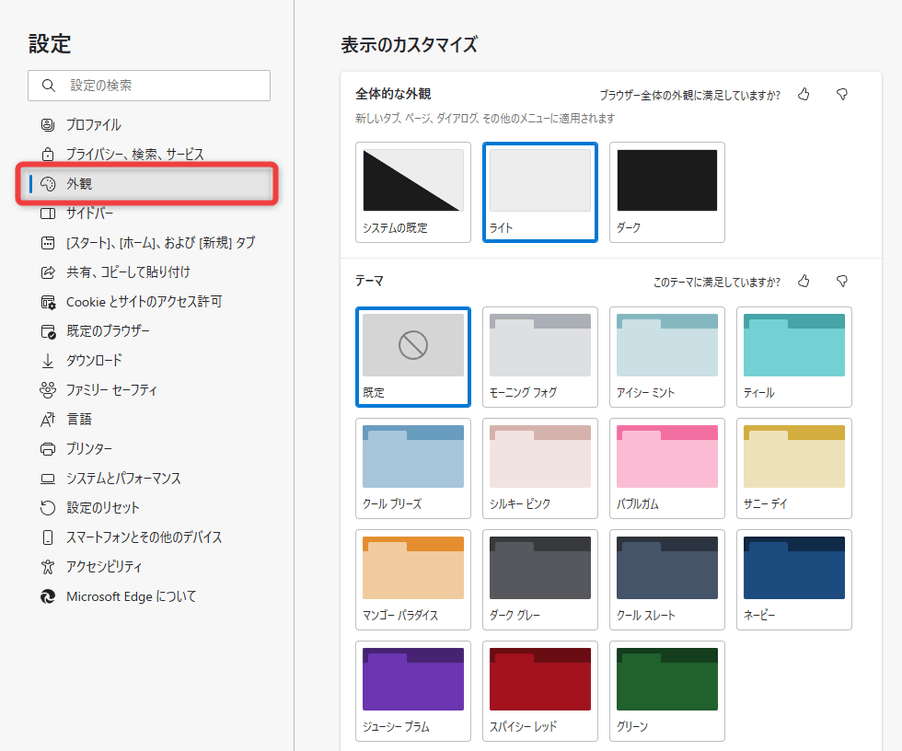Select the システムの既定 appearance option
This screenshot has width=902, height=751.
413,192
